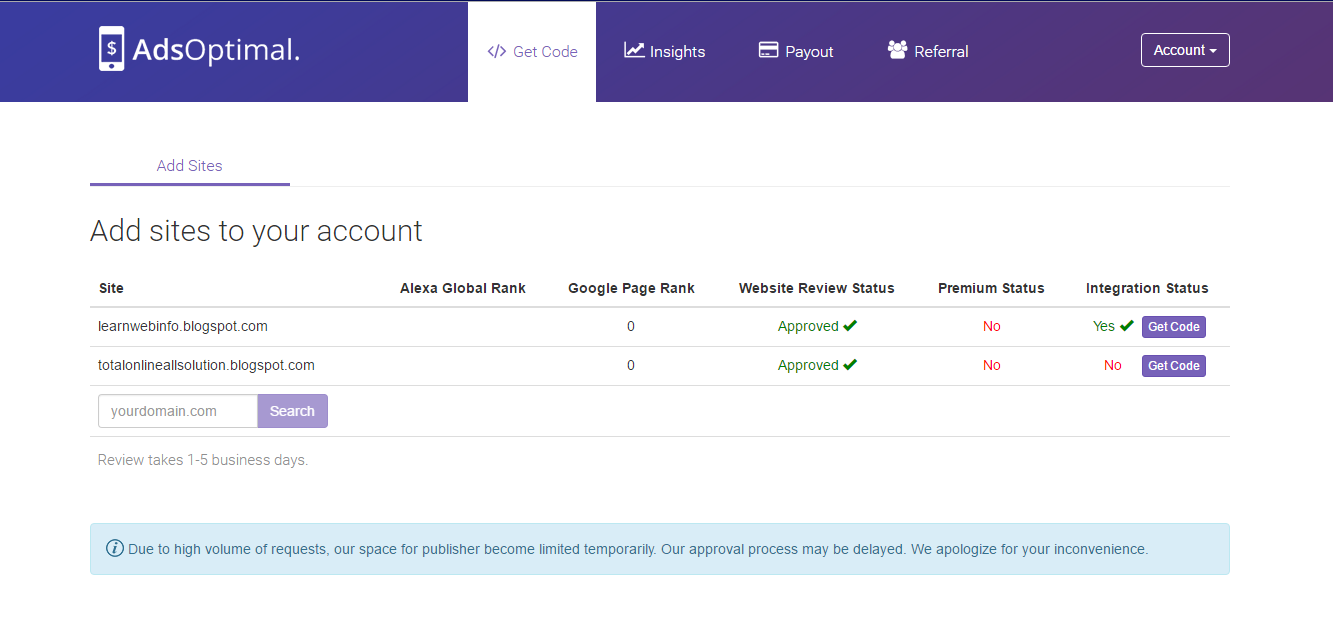Click the green checkmark for totalonlineallsolution approval
Image resolution: width=1333 pixels, height=625 pixels.
click(x=850, y=365)
